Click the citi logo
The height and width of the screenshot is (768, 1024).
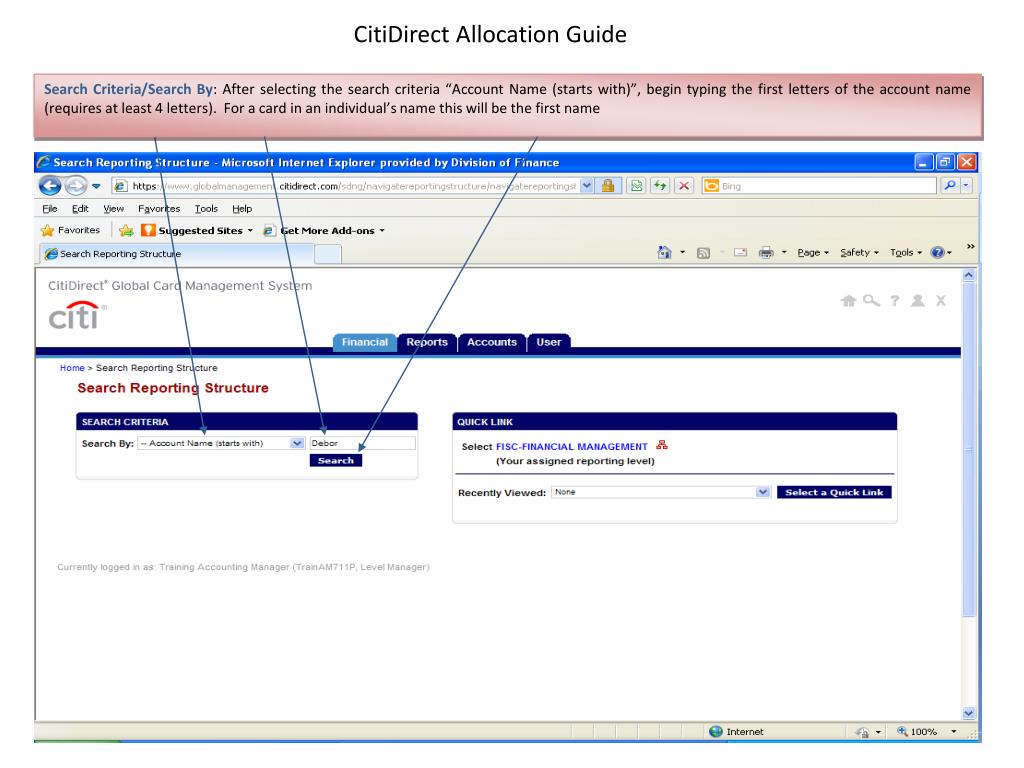point(77,315)
